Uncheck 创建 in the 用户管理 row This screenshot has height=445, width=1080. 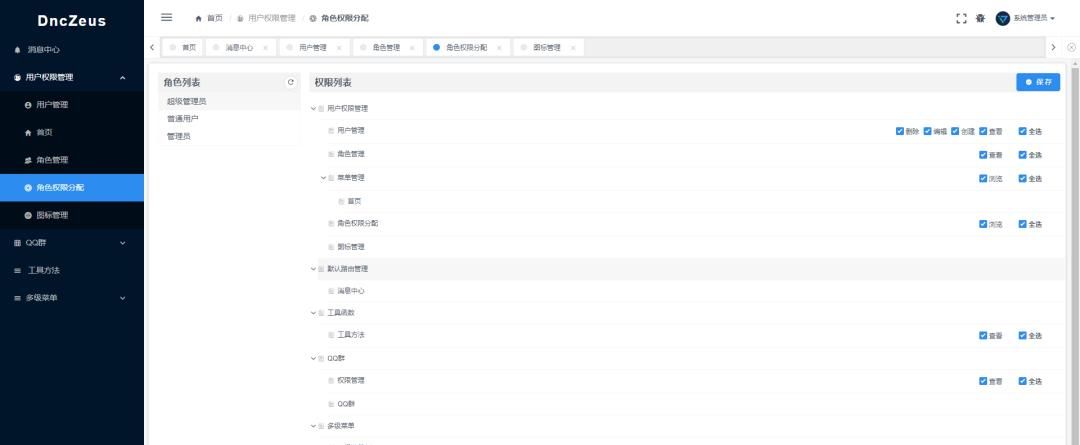point(955,131)
